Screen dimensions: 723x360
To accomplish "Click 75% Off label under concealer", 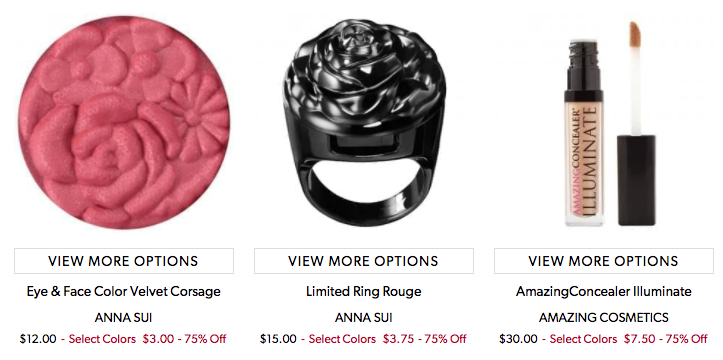I will click(687, 339).
